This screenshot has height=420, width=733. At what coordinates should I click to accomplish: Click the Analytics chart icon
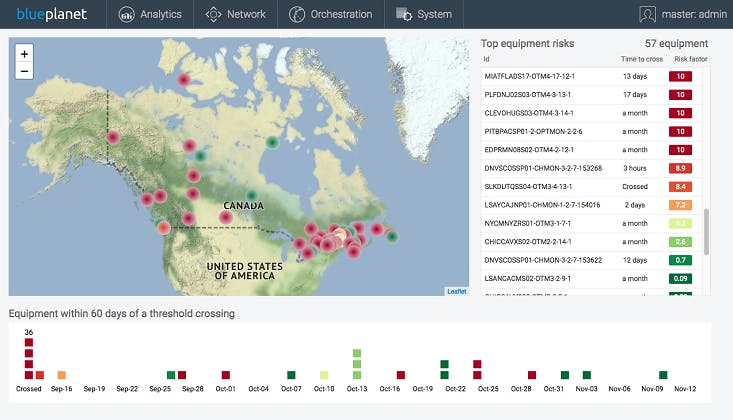[126, 14]
